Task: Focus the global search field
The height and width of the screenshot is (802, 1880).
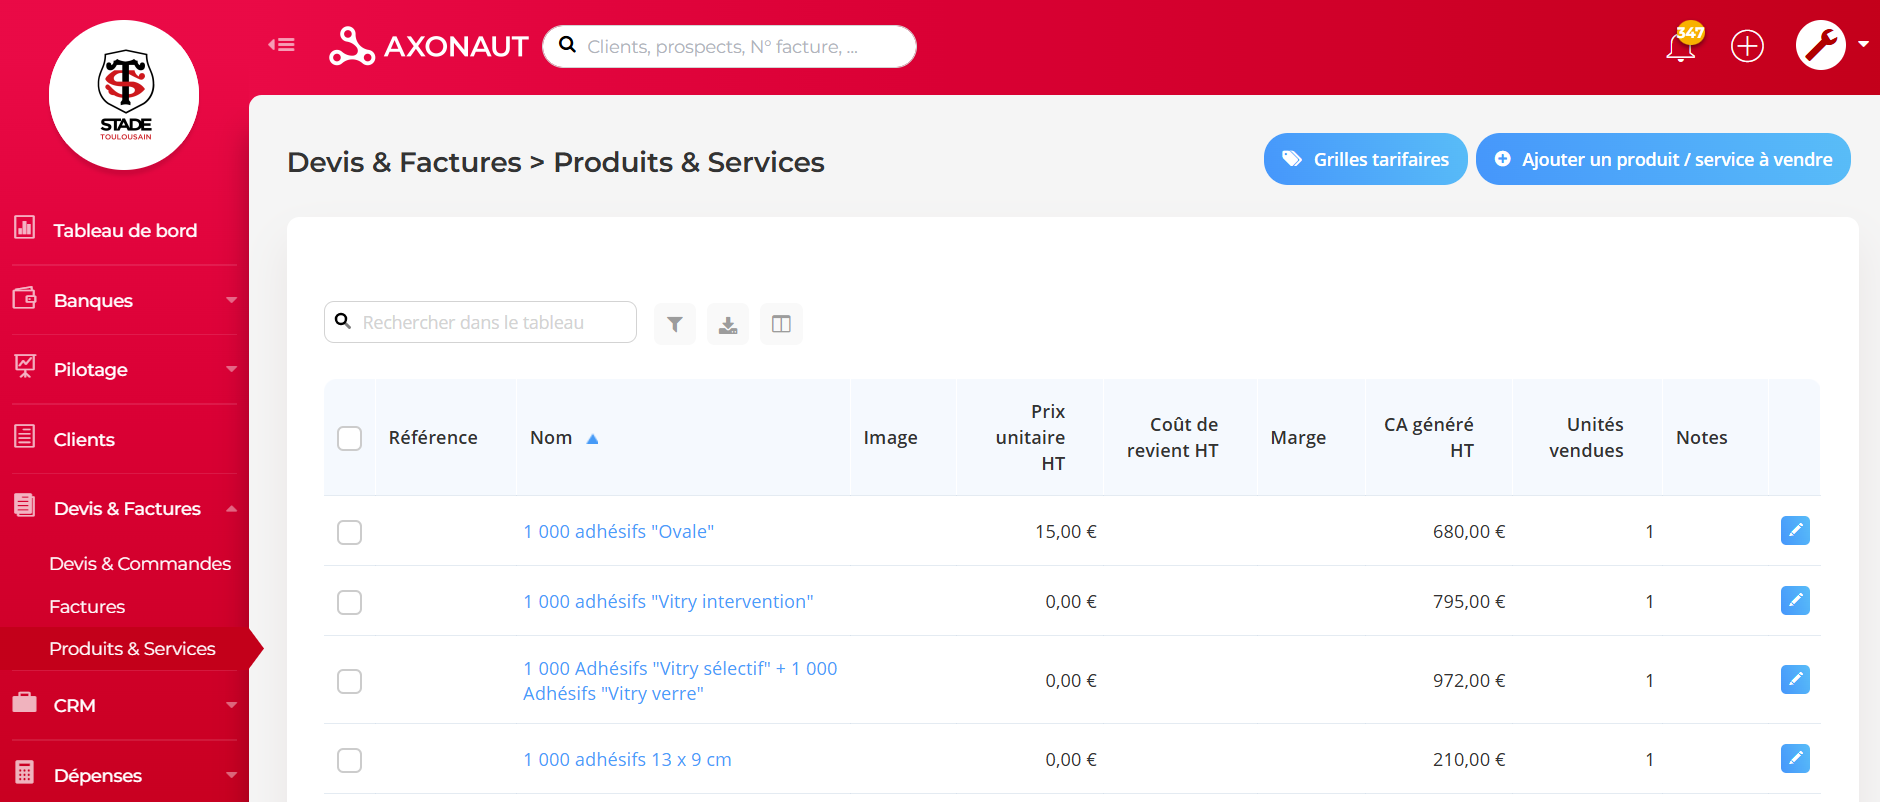Action: coord(729,46)
